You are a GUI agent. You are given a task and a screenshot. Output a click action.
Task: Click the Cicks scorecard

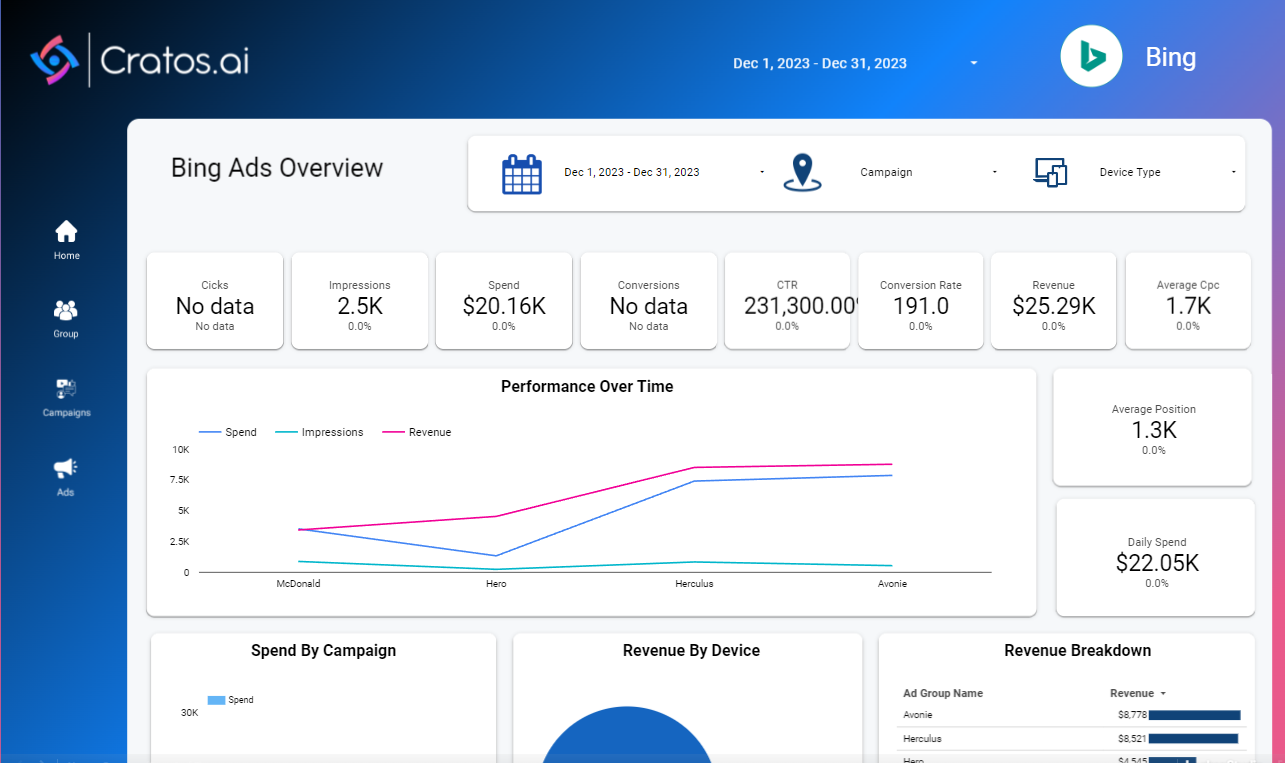215,301
